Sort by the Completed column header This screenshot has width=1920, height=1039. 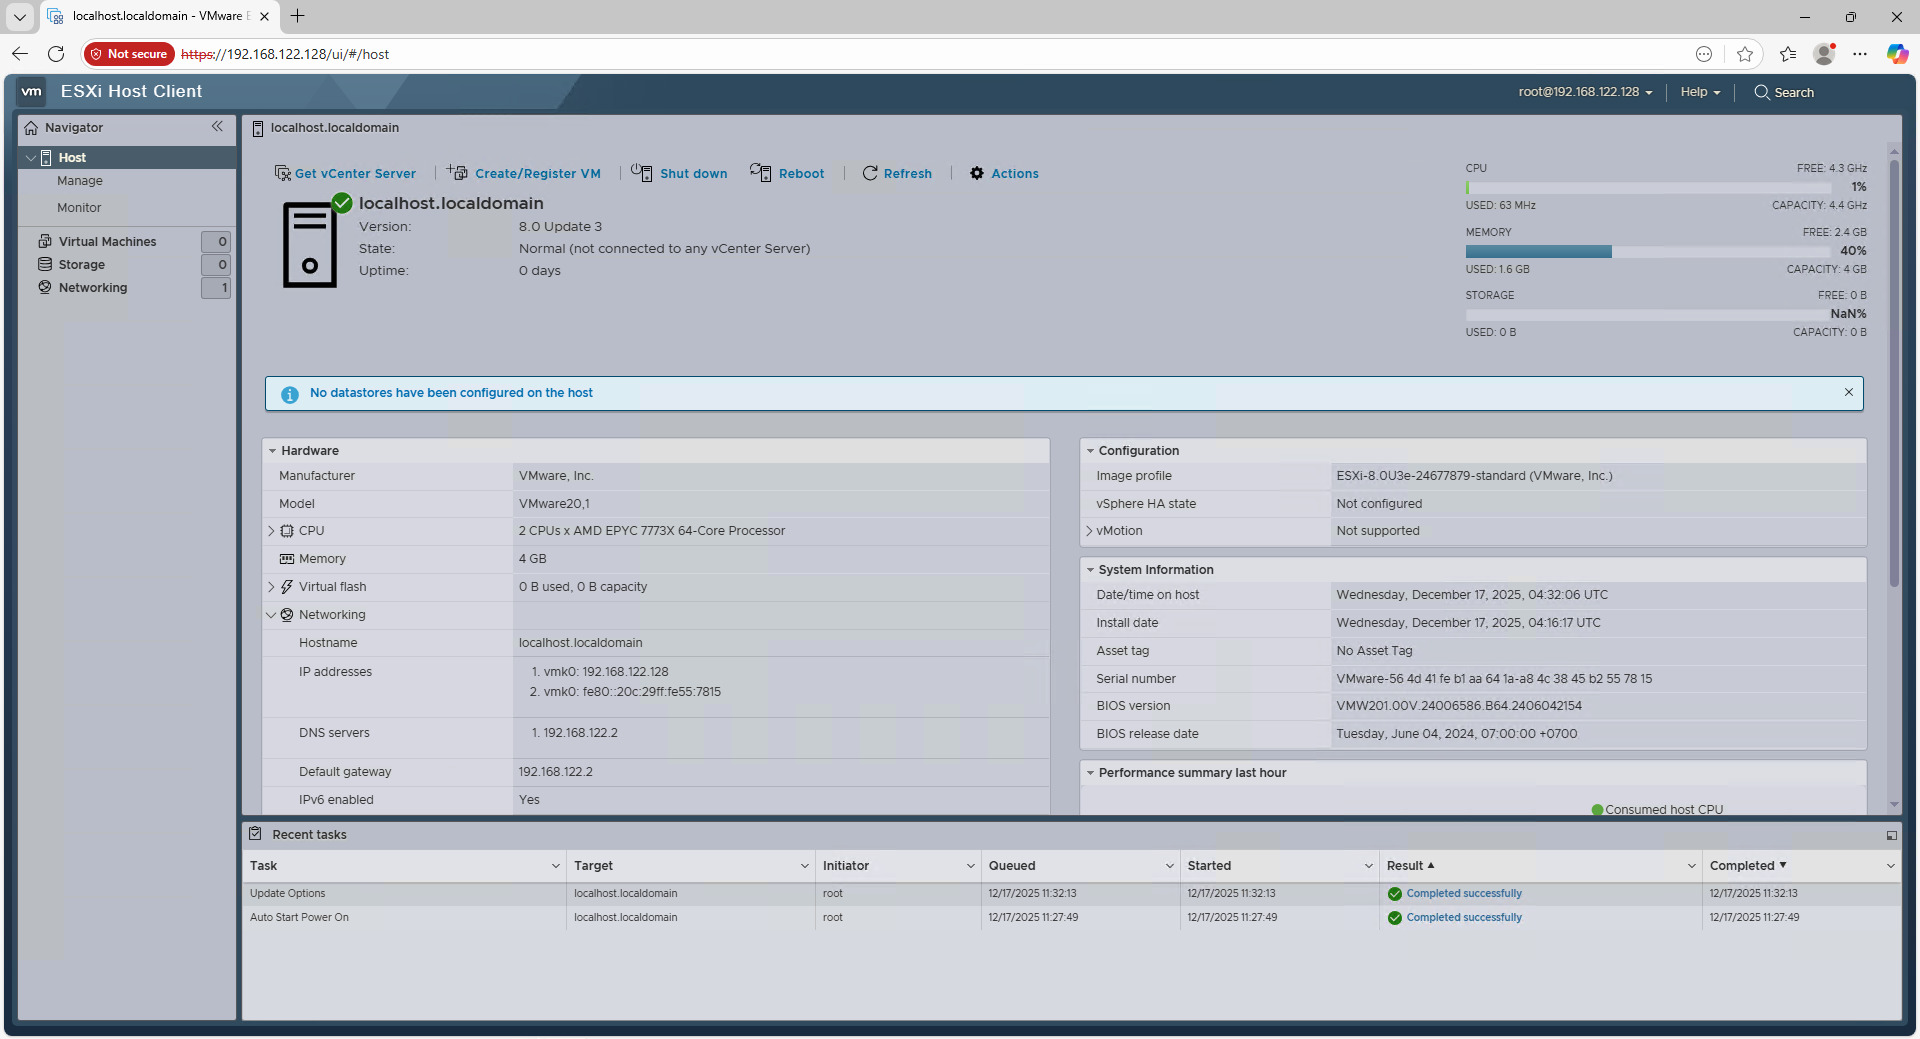coord(1748,866)
